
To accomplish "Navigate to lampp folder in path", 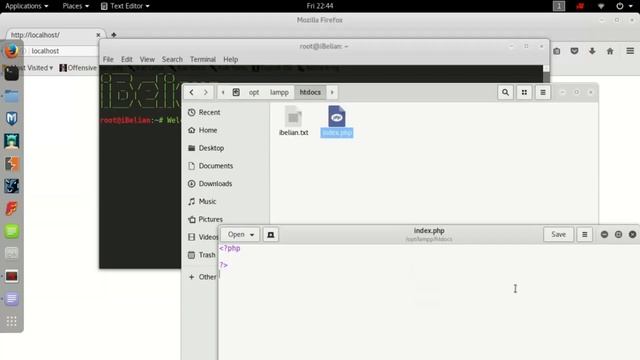I will click(x=279, y=92).
